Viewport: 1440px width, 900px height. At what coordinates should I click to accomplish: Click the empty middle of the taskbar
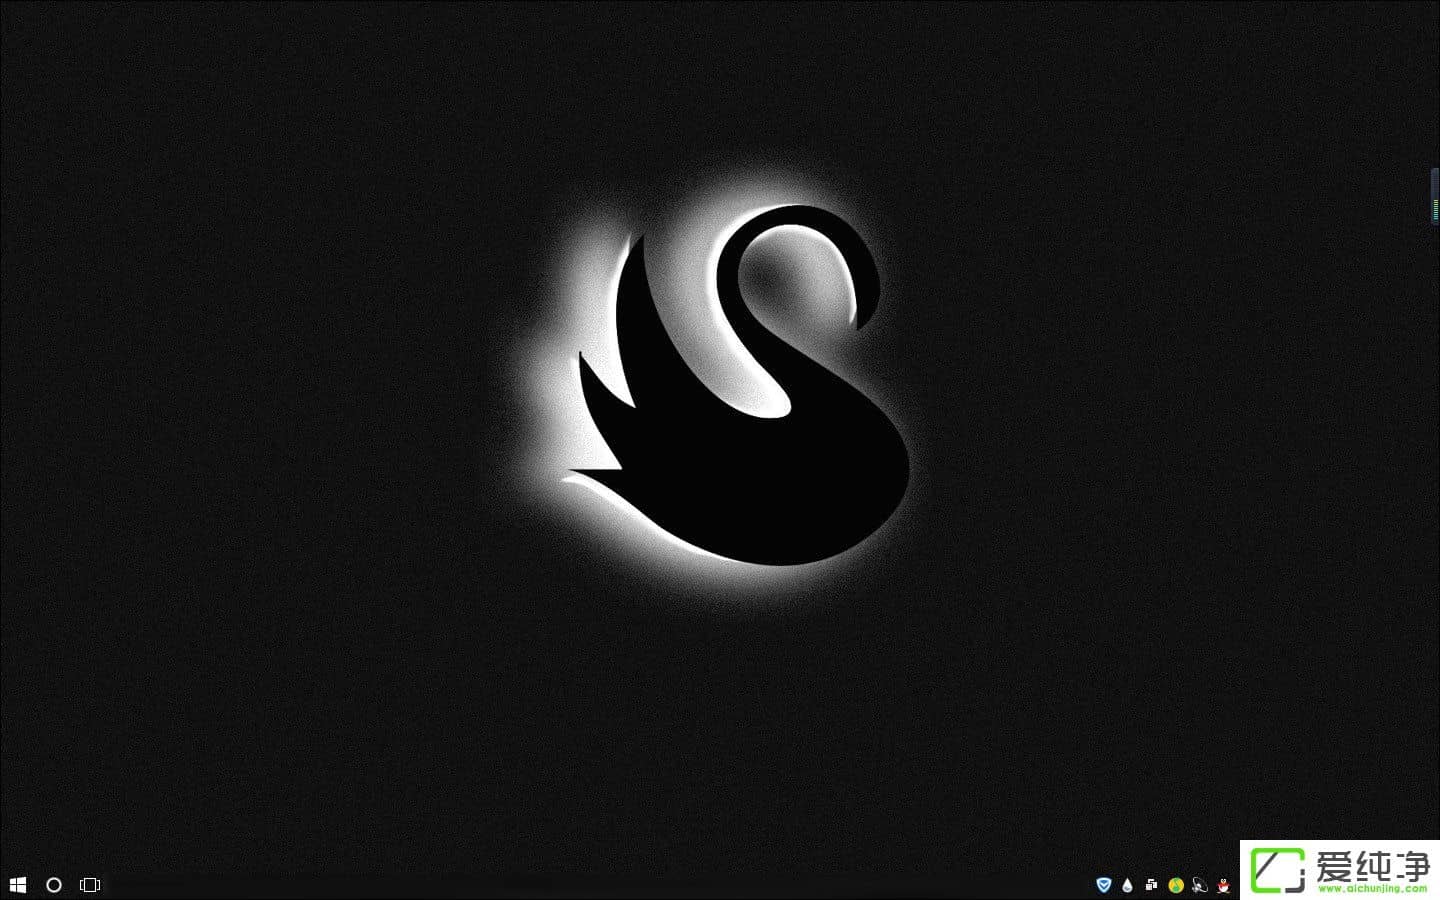click(x=600, y=885)
